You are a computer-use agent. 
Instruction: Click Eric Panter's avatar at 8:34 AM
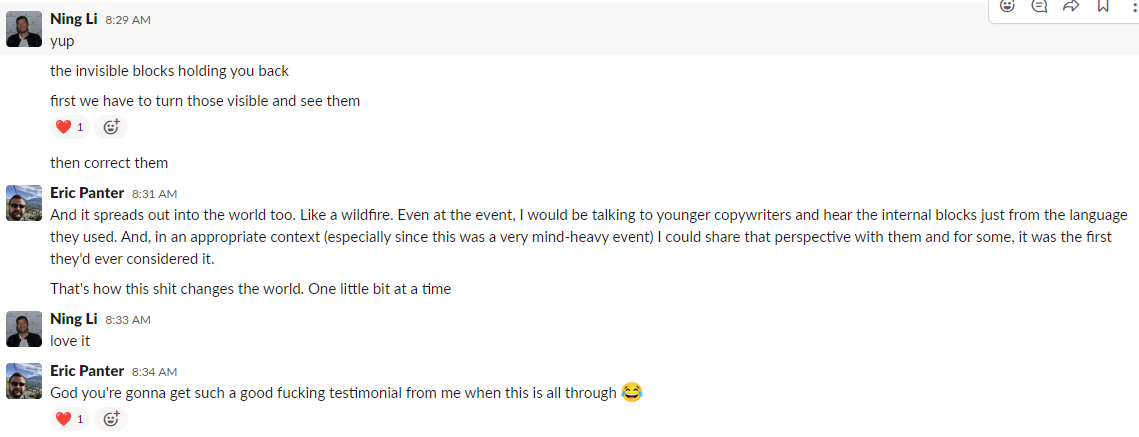pyautogui.click(x=24, y=380)
